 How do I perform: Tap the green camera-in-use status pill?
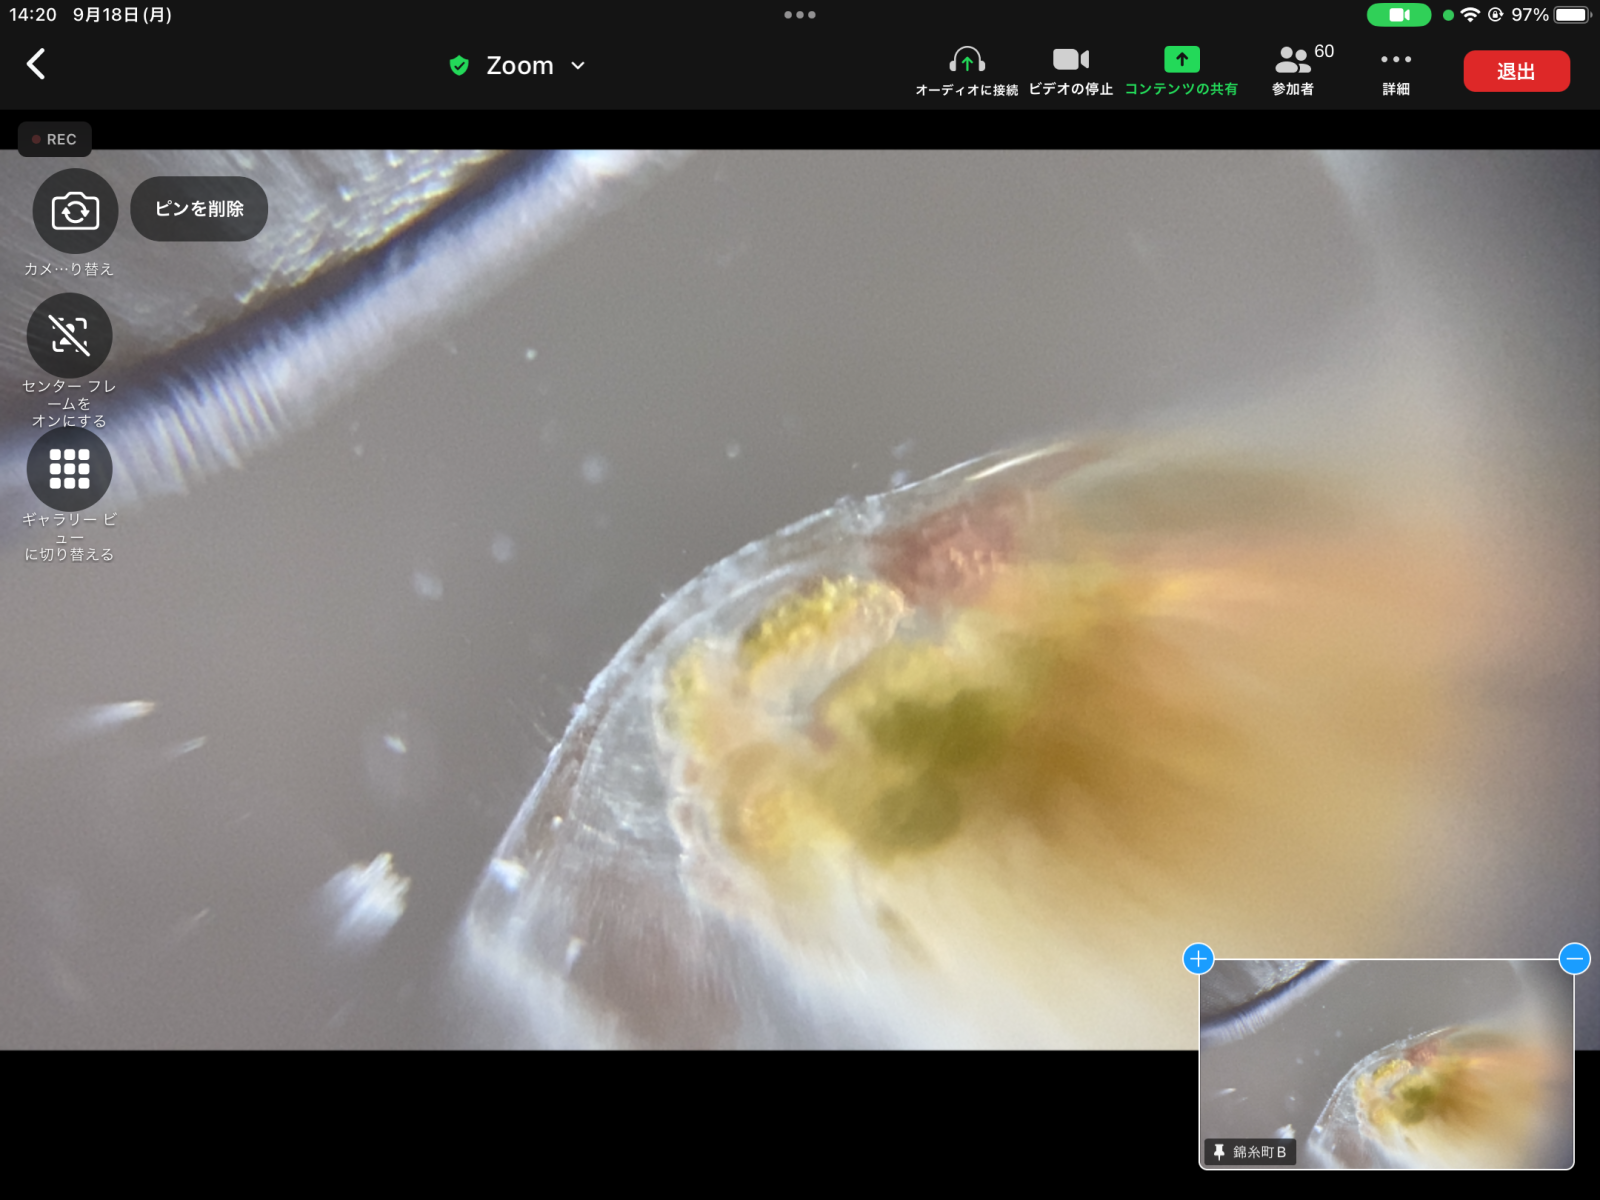coord(1398,15)
